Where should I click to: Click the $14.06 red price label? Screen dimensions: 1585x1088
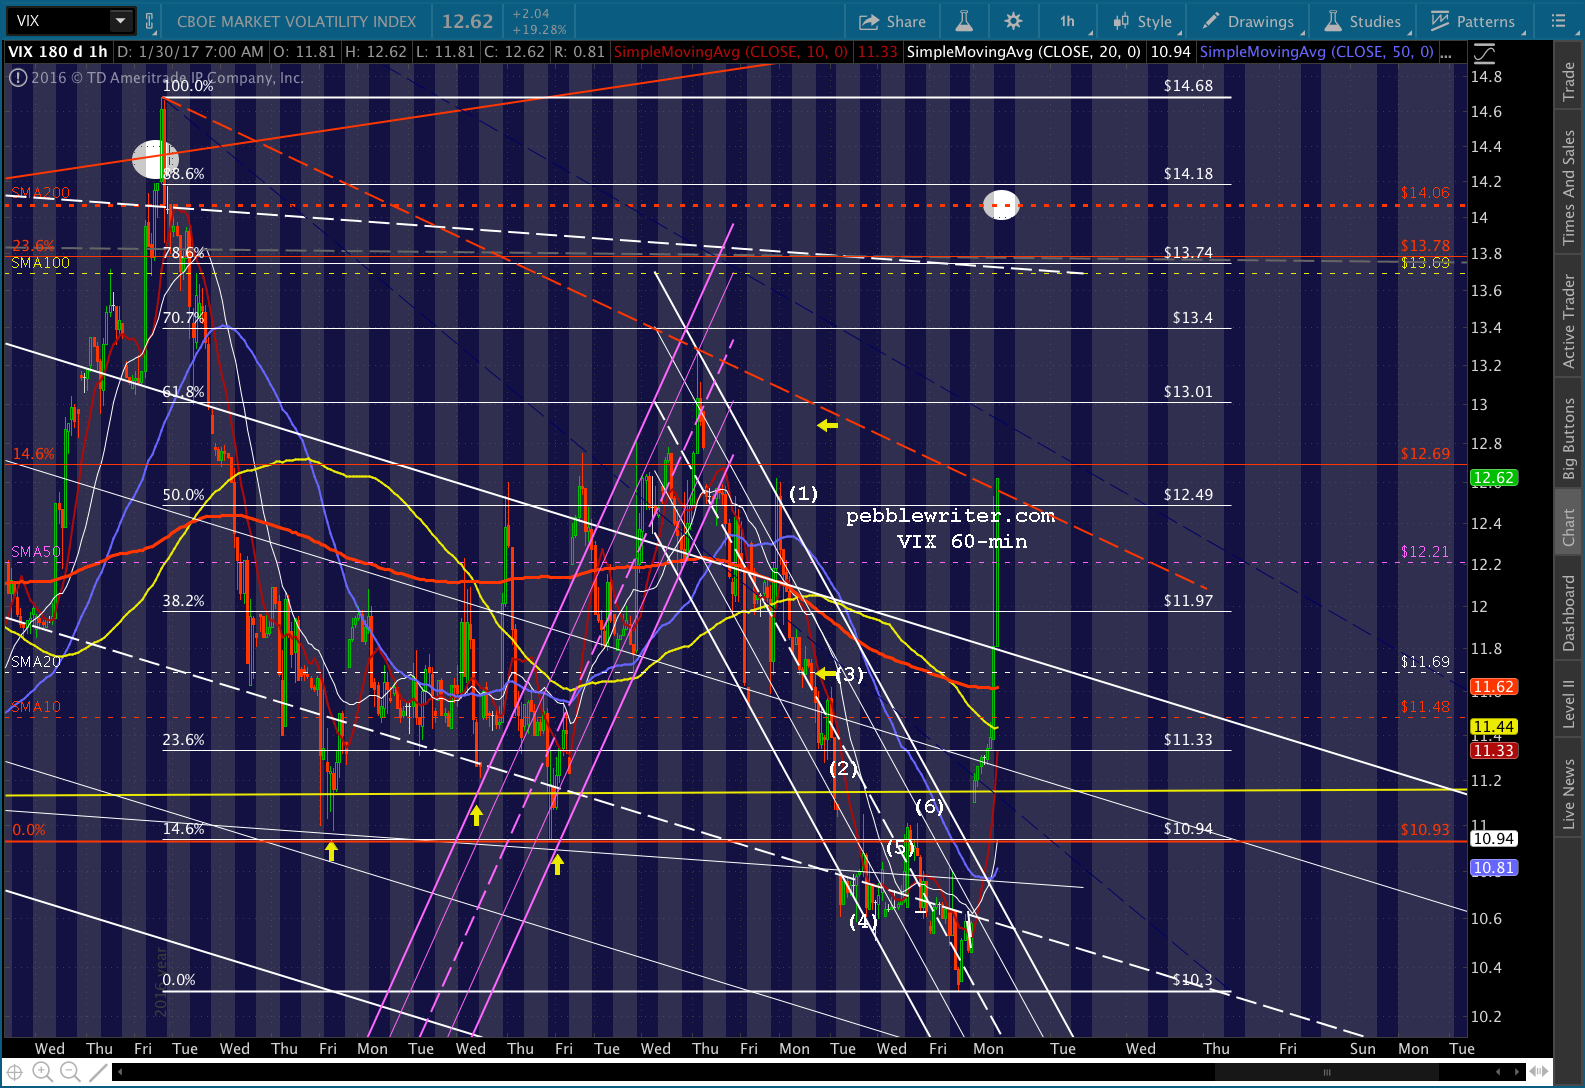pos(1425,193)
